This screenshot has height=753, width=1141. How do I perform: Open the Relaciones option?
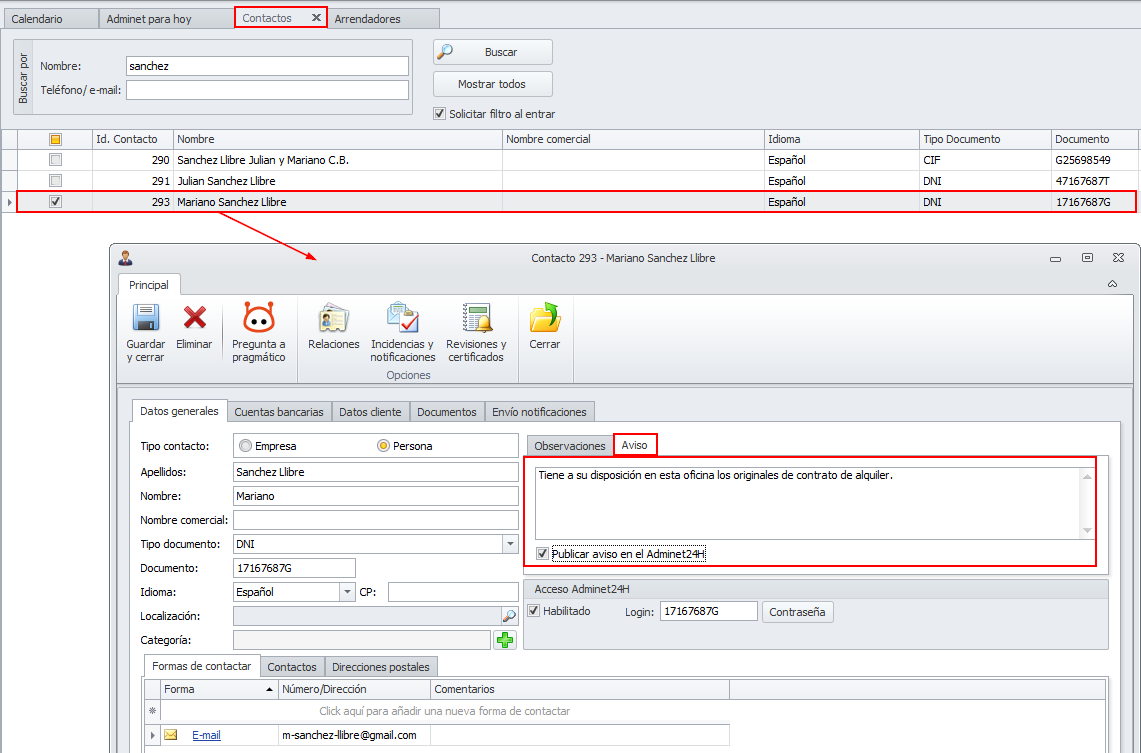[x=333, y=327]
